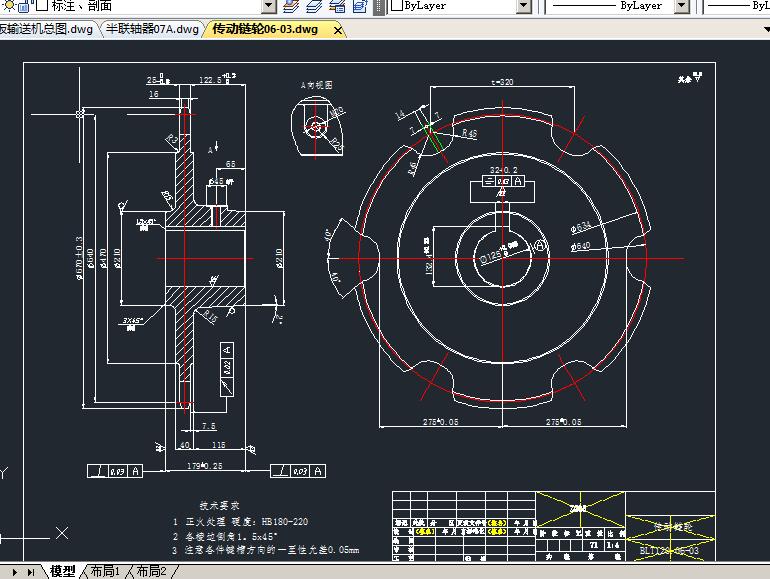
Task: Select the 32-0.2 keyway dimension
Action: (x=503, y=170)
